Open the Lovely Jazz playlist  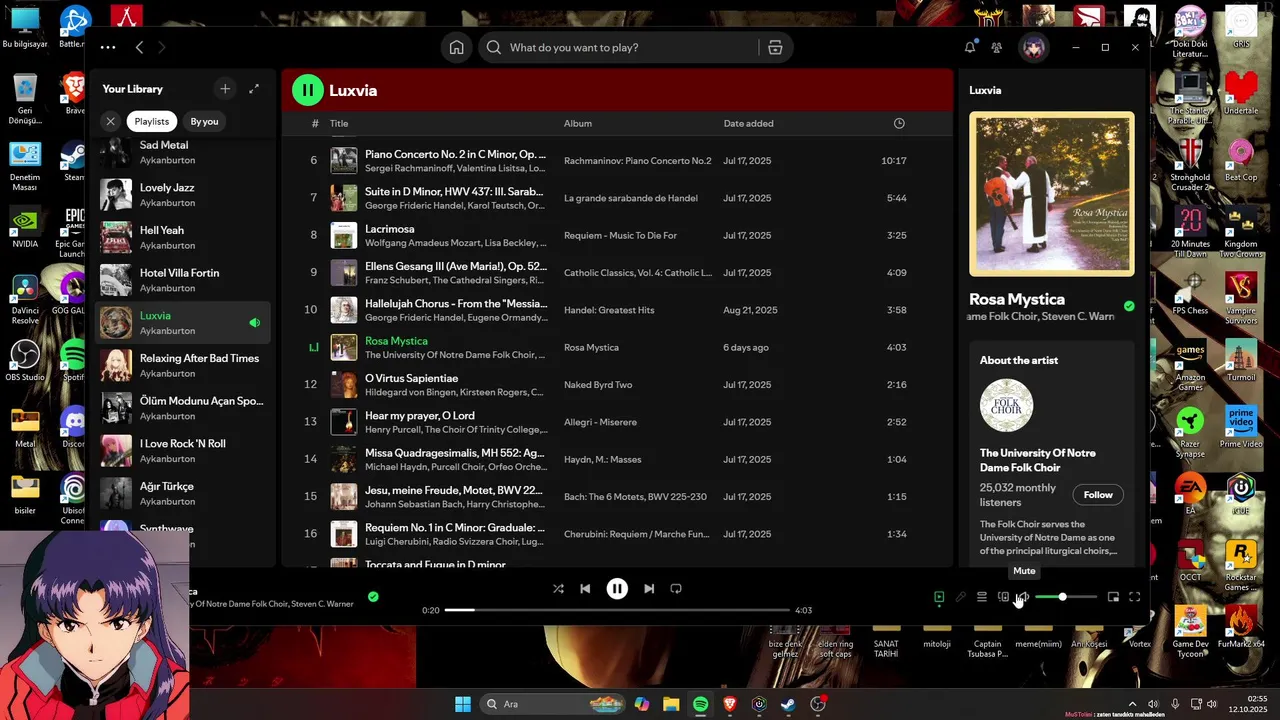click(183, 194)
